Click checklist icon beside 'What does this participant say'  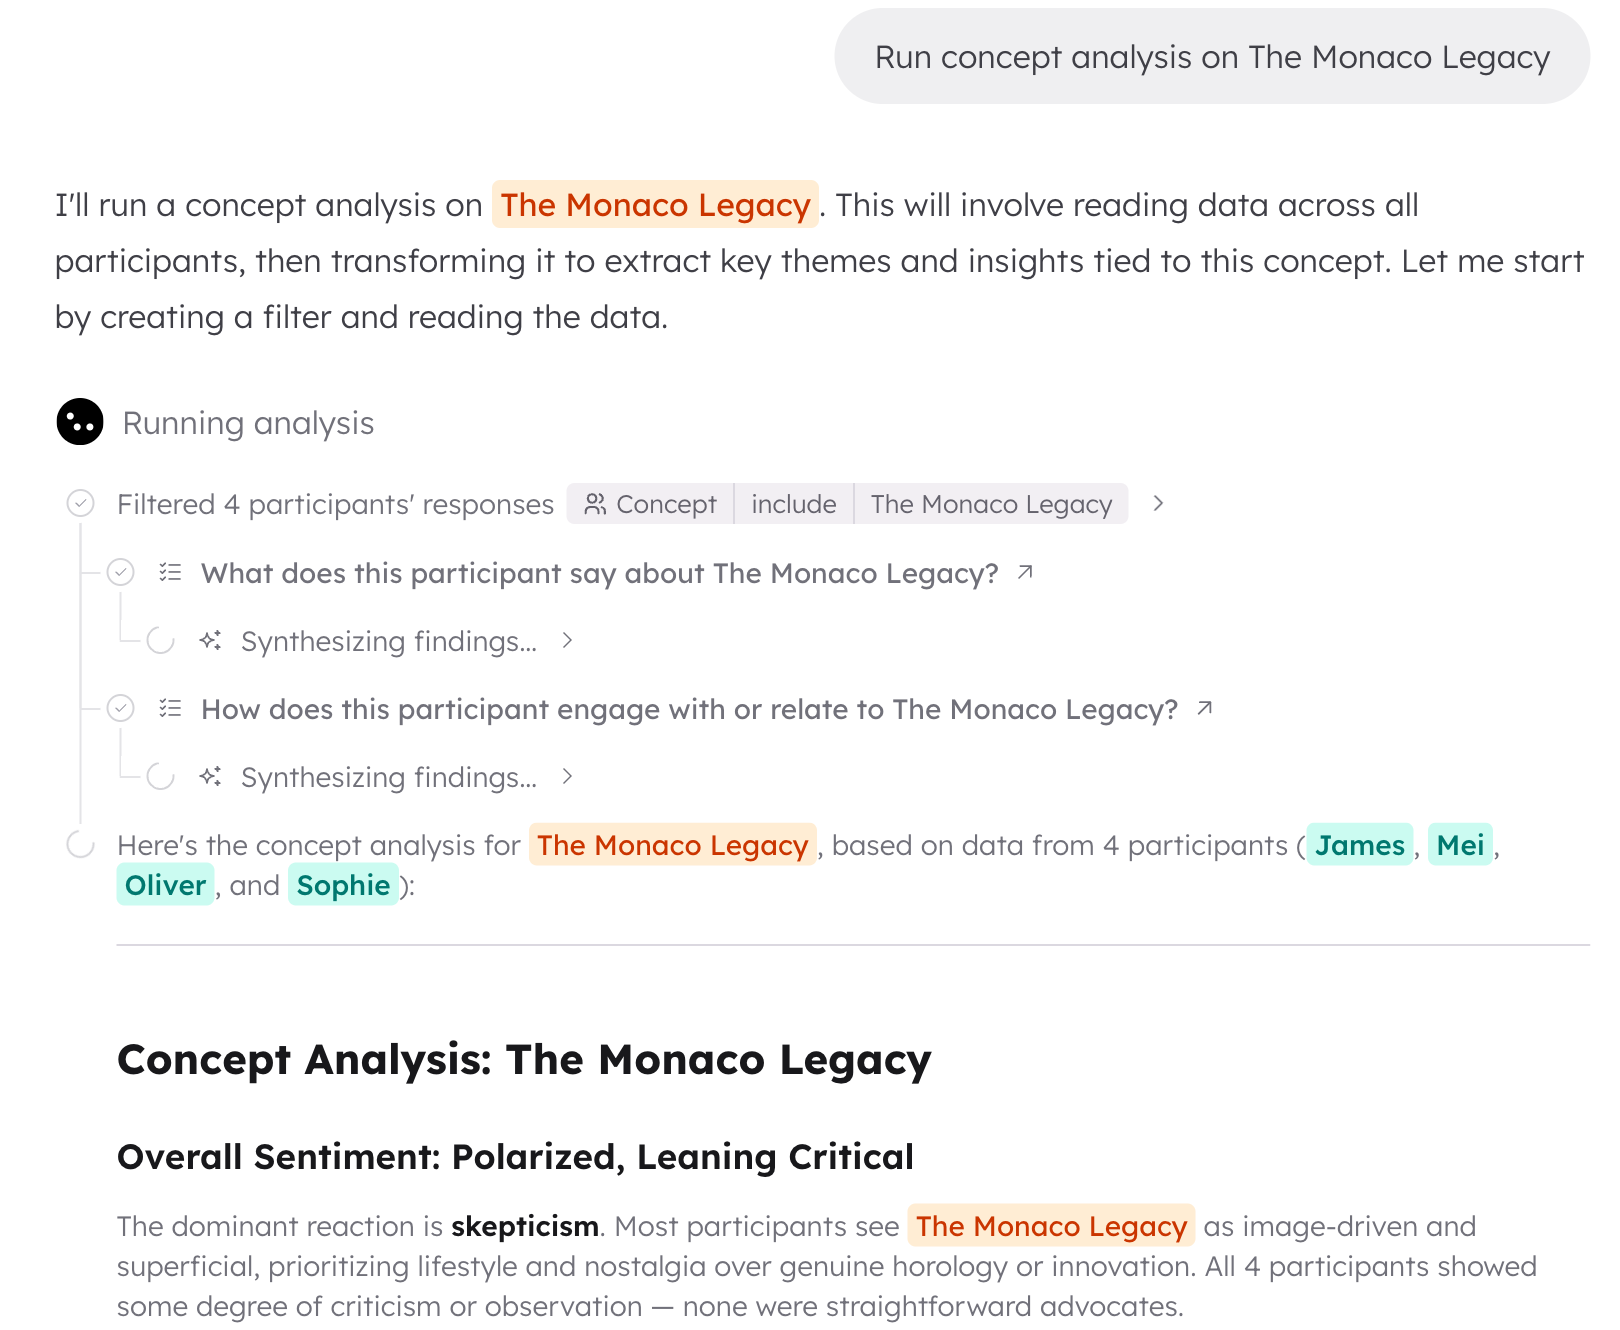(x=171, y=572)
